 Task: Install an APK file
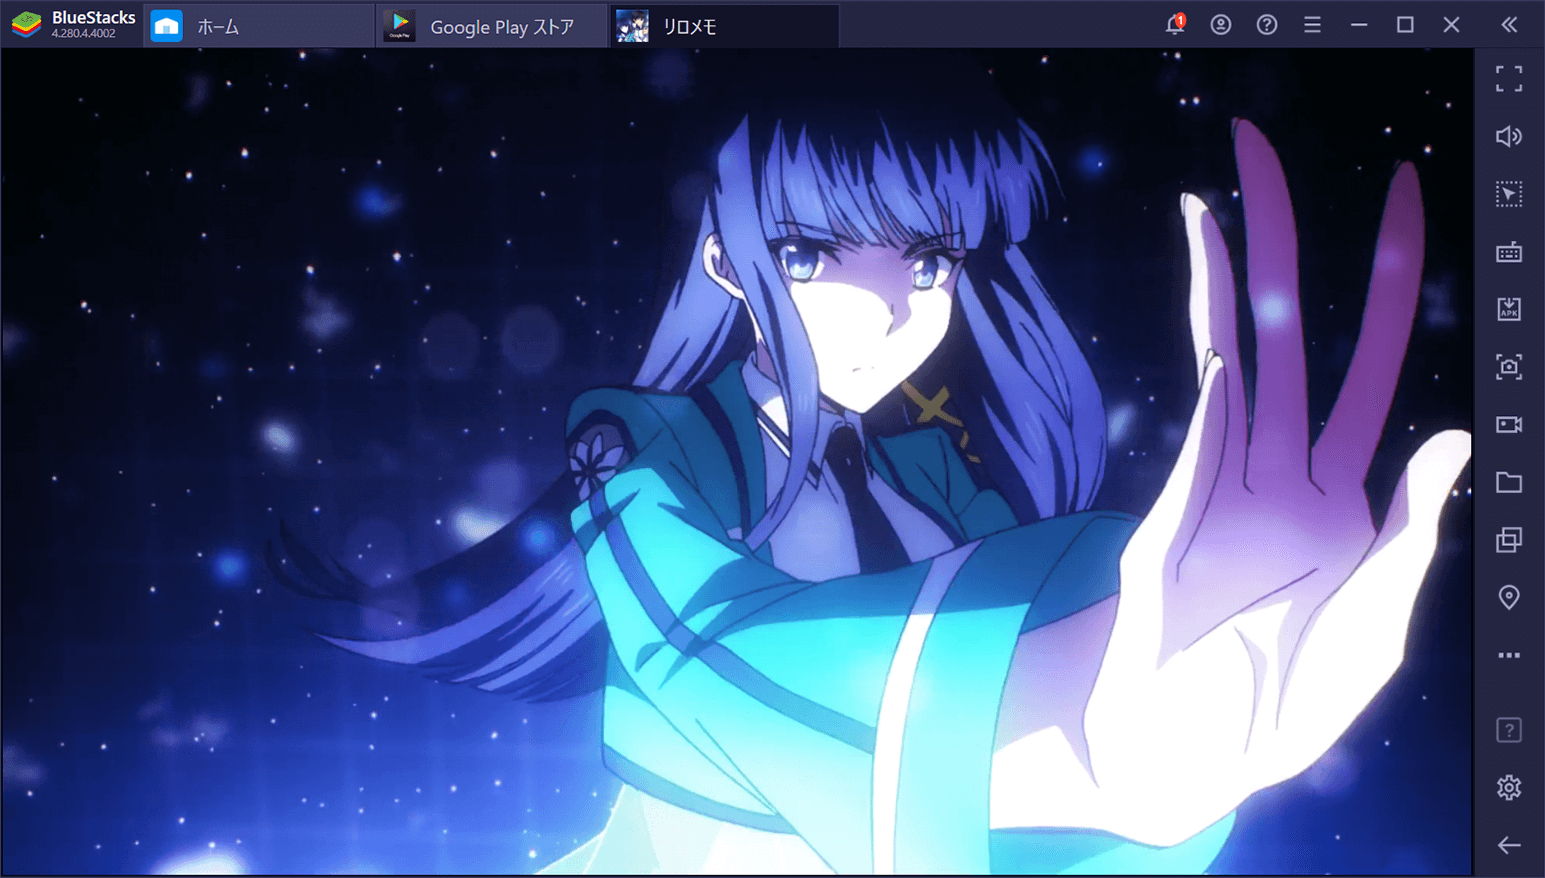(1509, 309)
